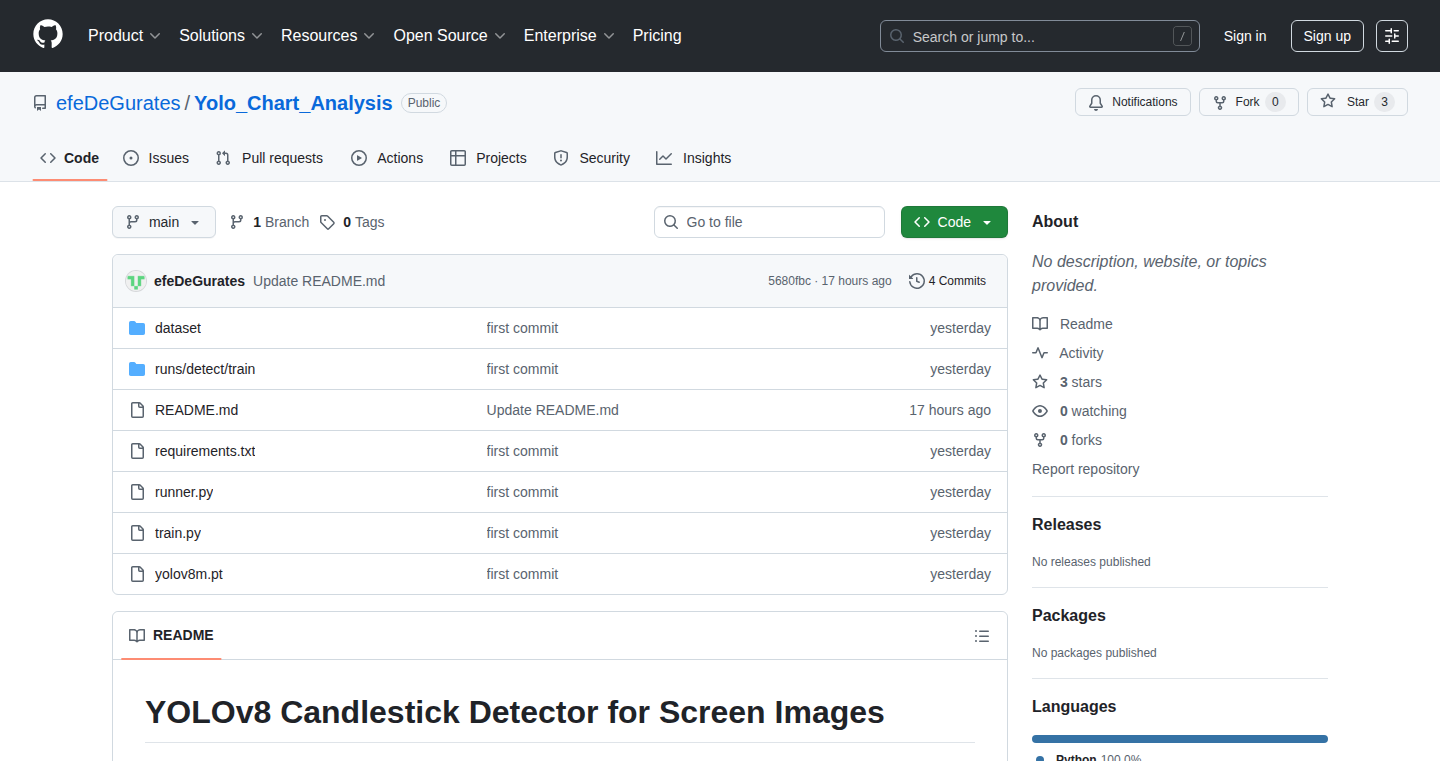Image resolution: width=1440 pixels, height=761 pixels.
Task: Open the Actions tab
Action: point(387,158)
